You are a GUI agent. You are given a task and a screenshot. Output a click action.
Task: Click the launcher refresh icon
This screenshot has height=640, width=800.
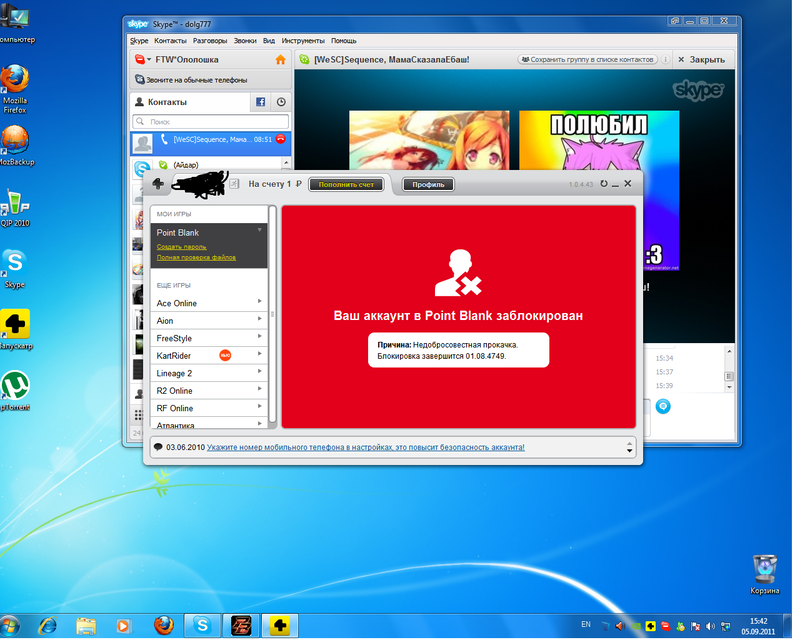click(x=604, y=184)
